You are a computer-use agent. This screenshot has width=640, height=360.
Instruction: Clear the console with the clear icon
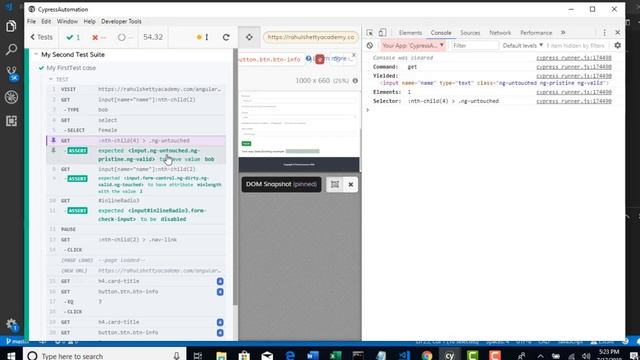(370, 46)
